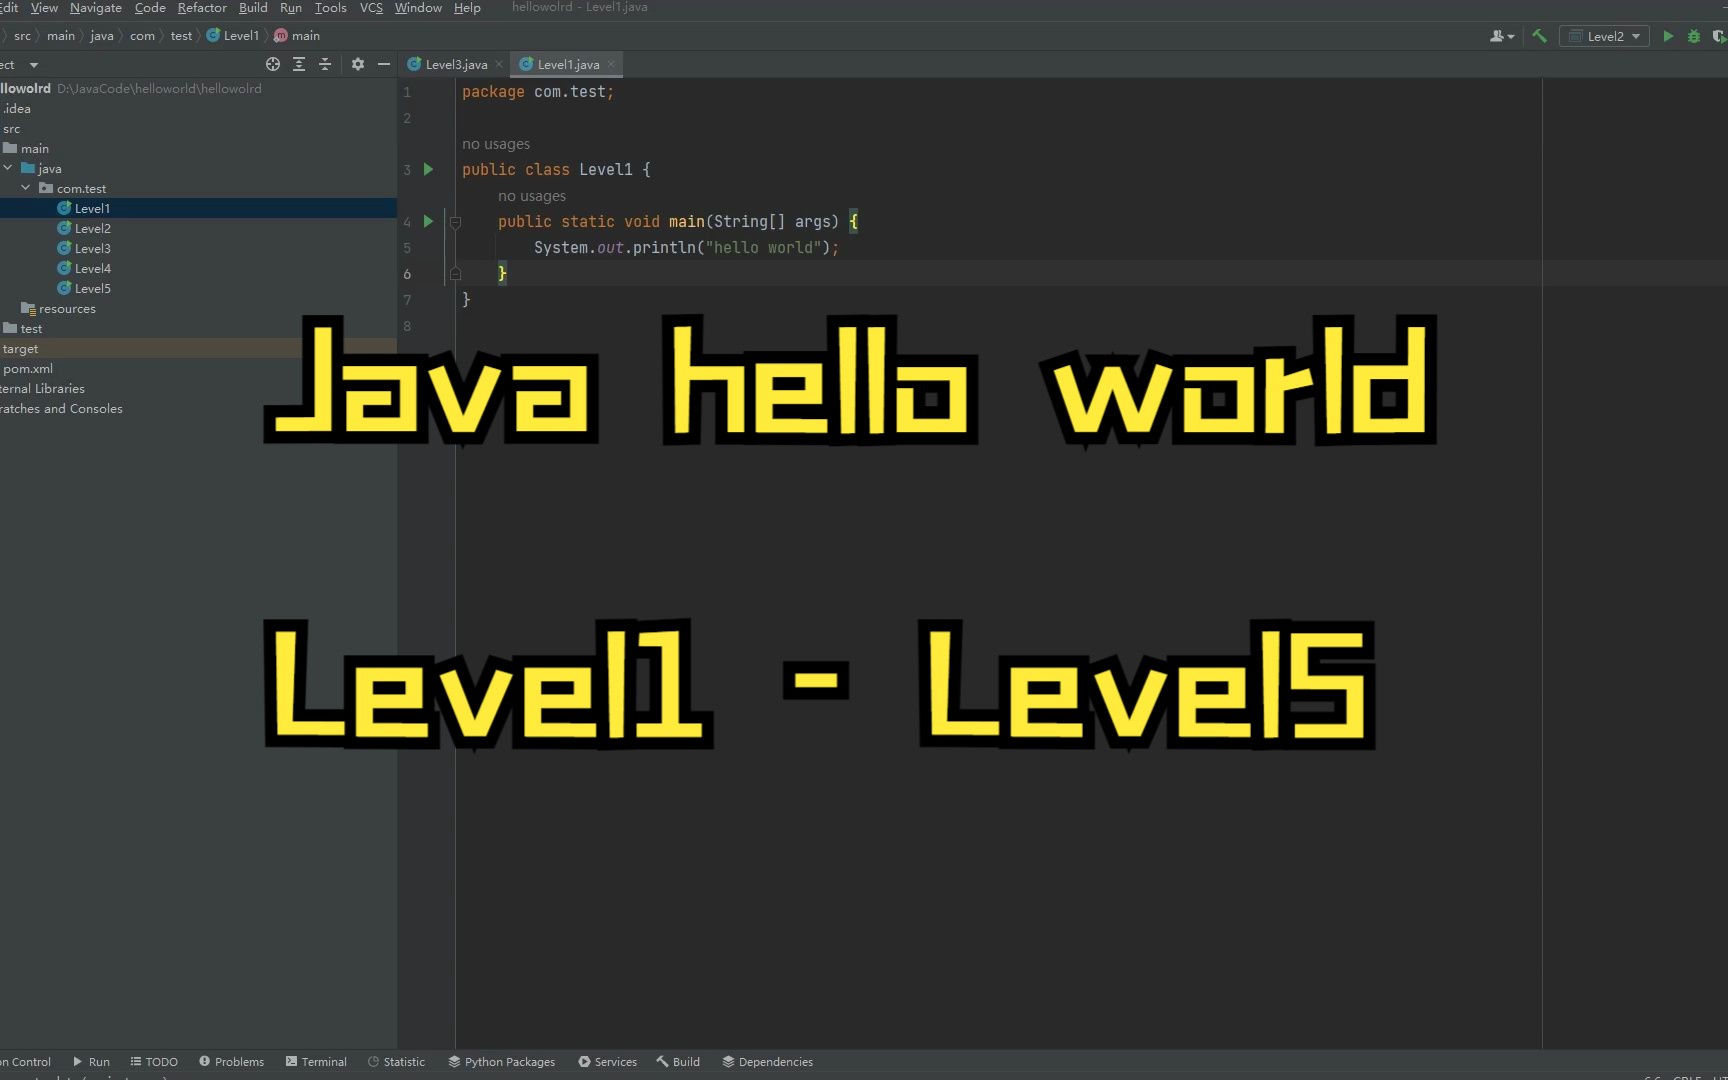Click the Expand All icon in project panel

(299, 64)
